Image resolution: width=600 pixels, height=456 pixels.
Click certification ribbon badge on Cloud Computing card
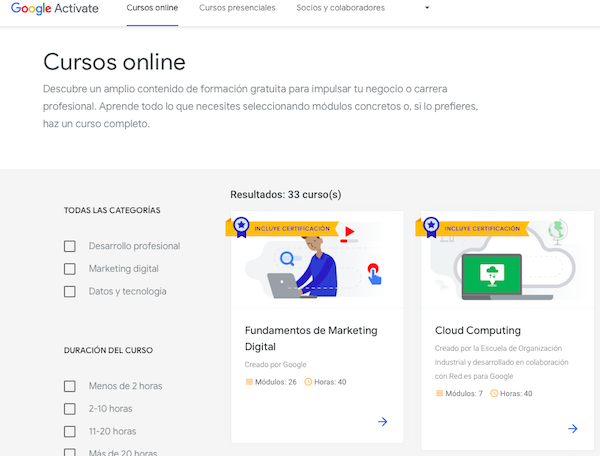(x=472, y=228)
